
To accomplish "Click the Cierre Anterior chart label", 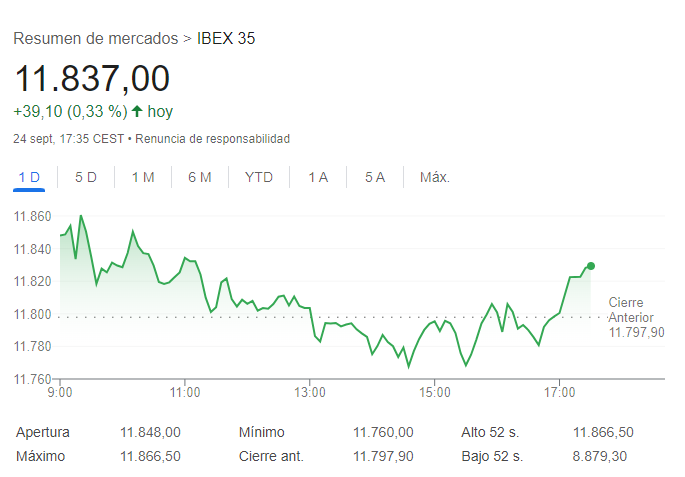I will pos(634,317).
